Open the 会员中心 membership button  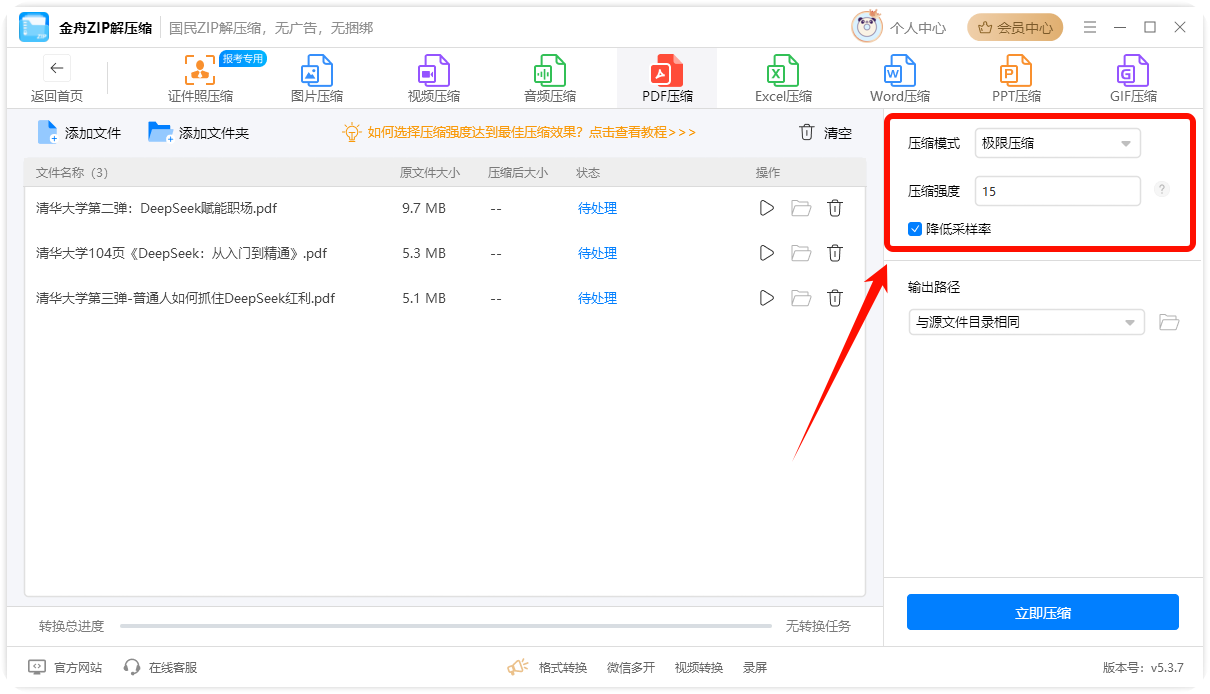1015,28
